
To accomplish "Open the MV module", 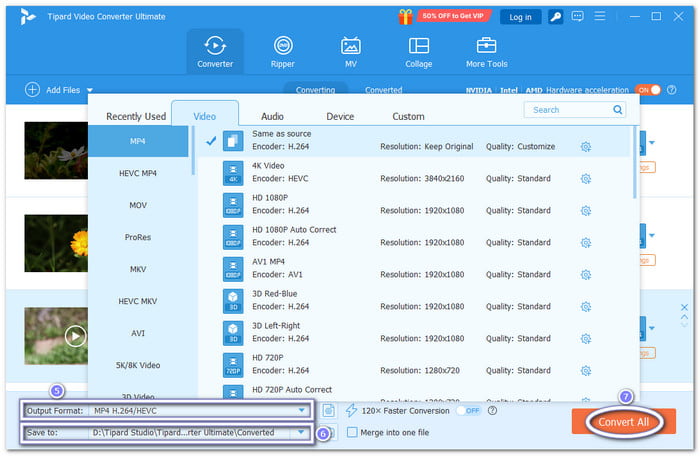I will 350,52.
